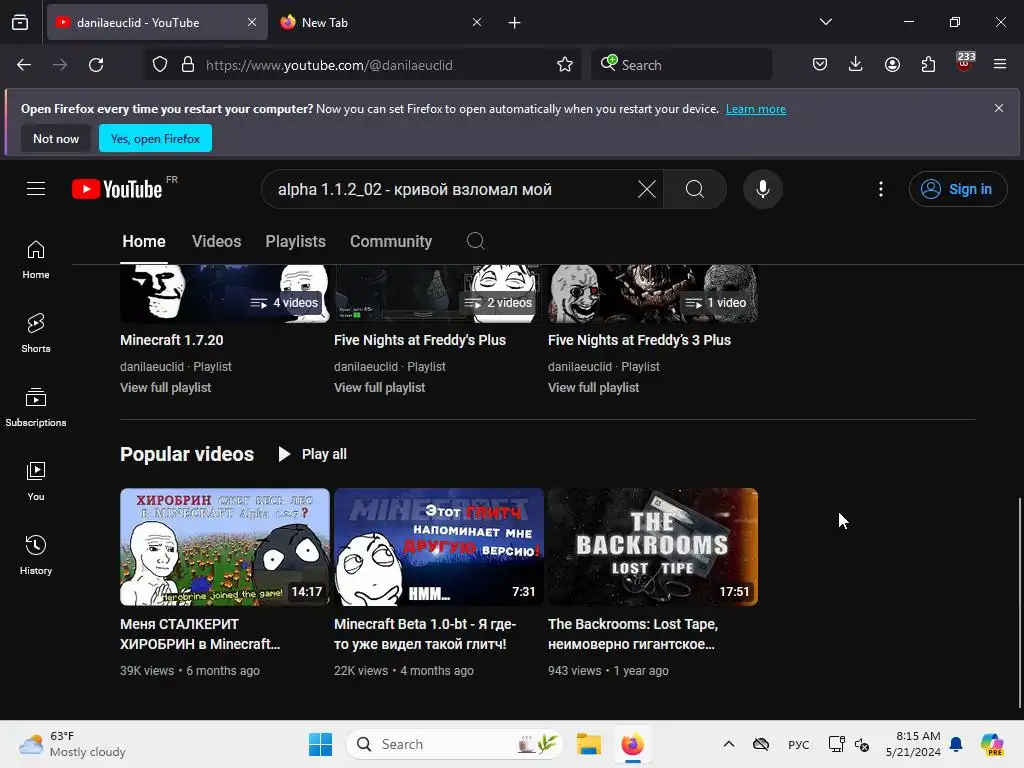Go to Home in YouTube sidebar
This screenshot has width=1024, height=768.
point(36,259)
